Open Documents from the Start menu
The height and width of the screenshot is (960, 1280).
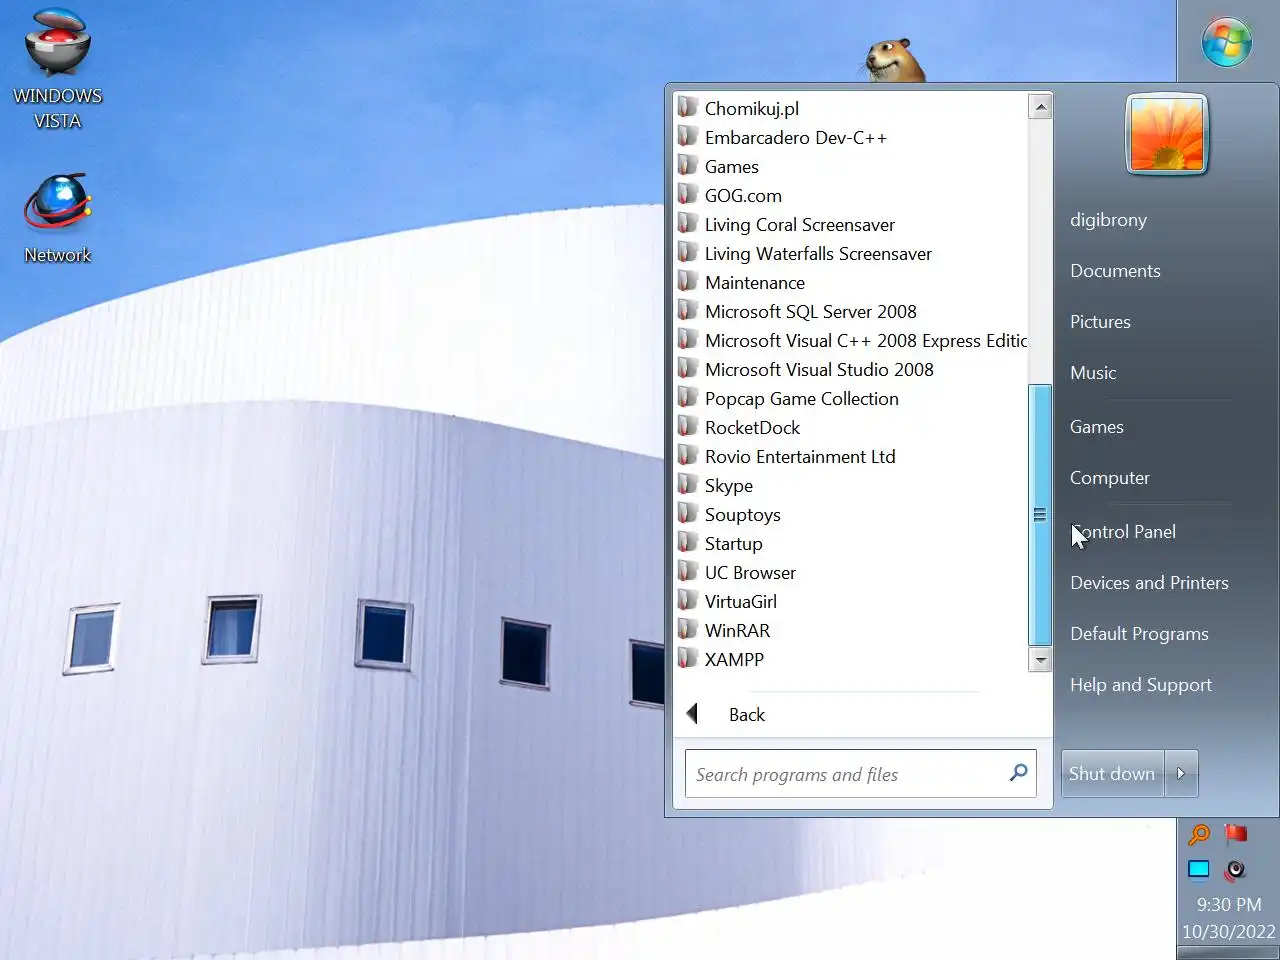pyautogui.click(x=1115, y=271)
